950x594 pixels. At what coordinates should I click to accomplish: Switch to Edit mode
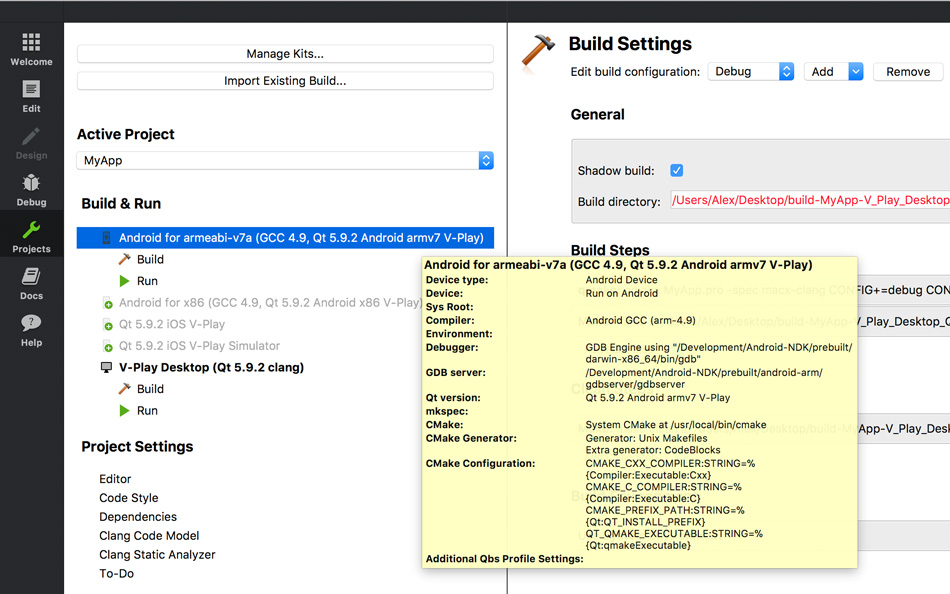pyautogui.click(x=32, y=96)
